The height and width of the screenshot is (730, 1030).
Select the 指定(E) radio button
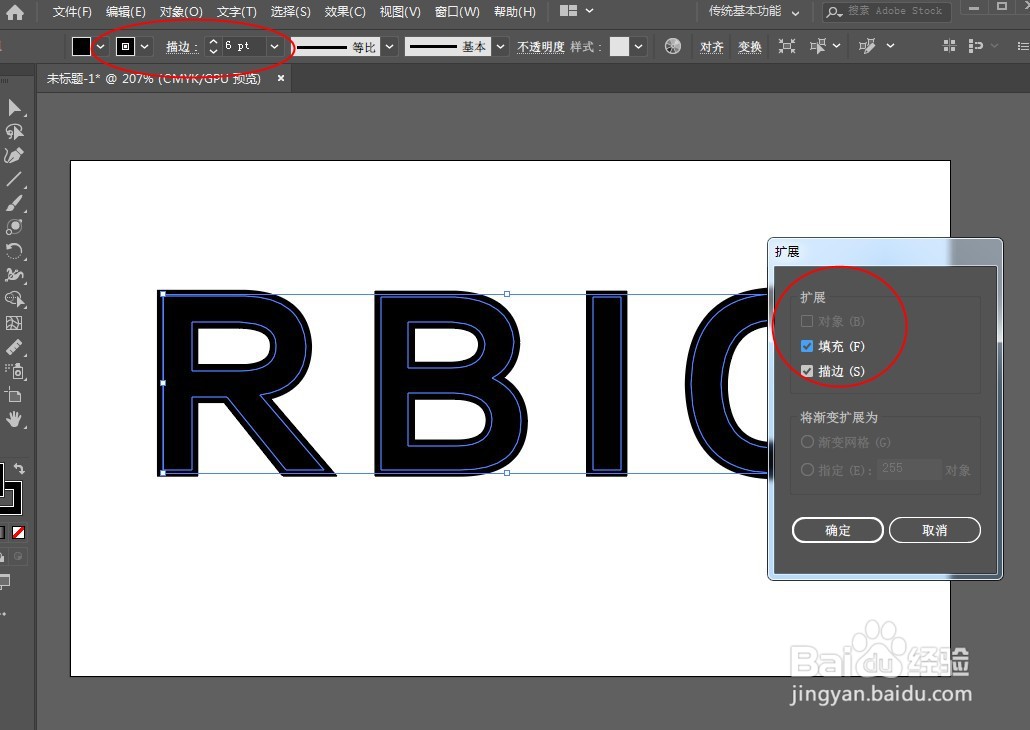click(807, 470)
